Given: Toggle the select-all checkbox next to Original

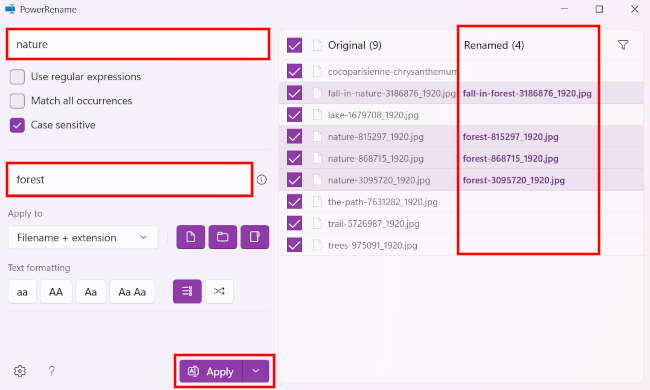Looking at the screenshot, I should [294, 45].
